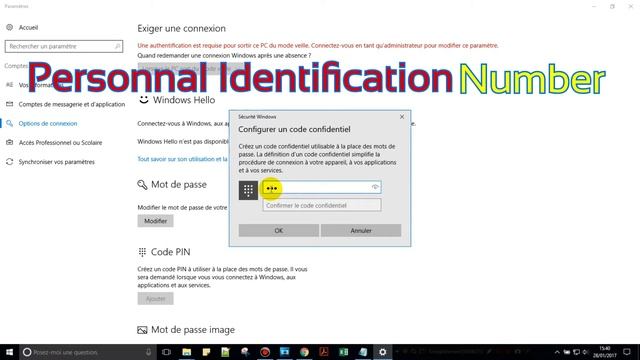Open Task View from taskbar
The height and width of the screenshot is (360, 640).
166,352
